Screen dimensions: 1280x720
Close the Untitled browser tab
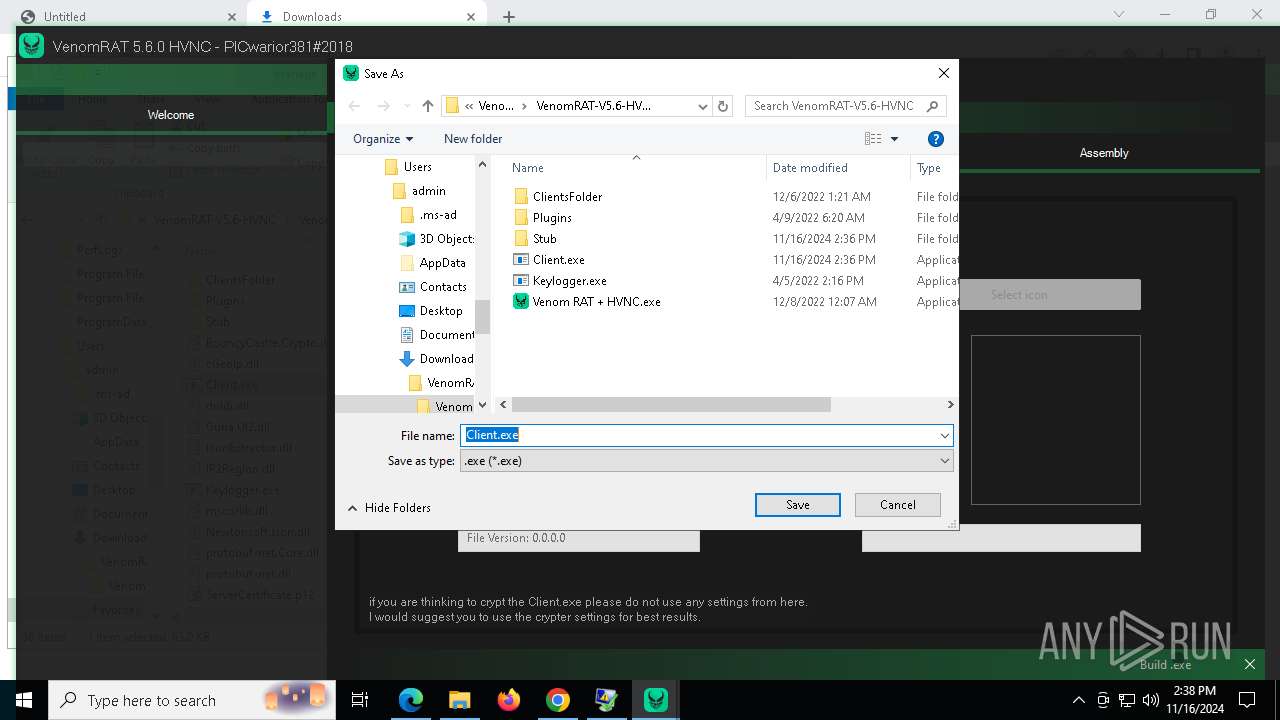tap(232, 17)
